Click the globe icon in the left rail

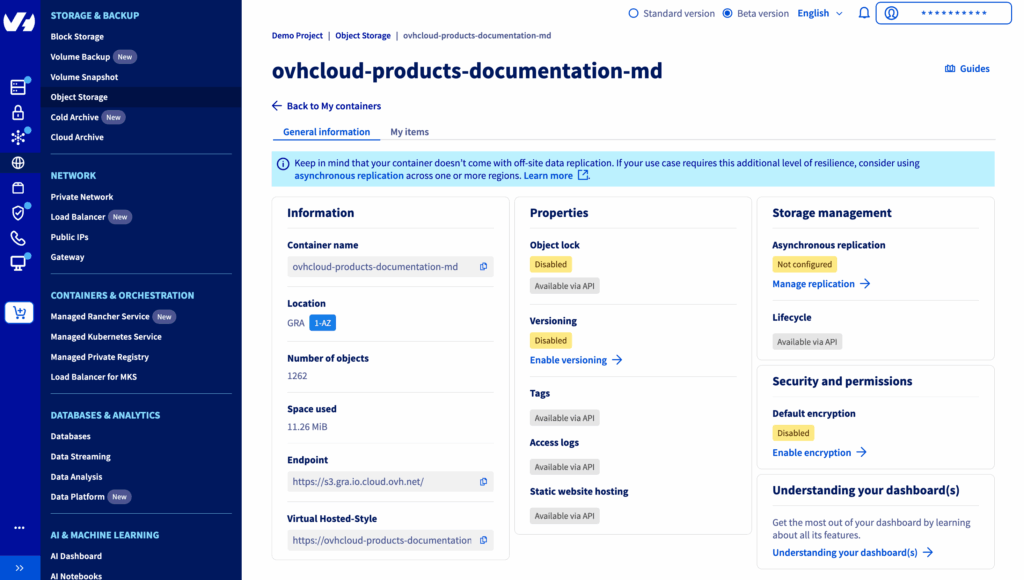coord(18,163)
